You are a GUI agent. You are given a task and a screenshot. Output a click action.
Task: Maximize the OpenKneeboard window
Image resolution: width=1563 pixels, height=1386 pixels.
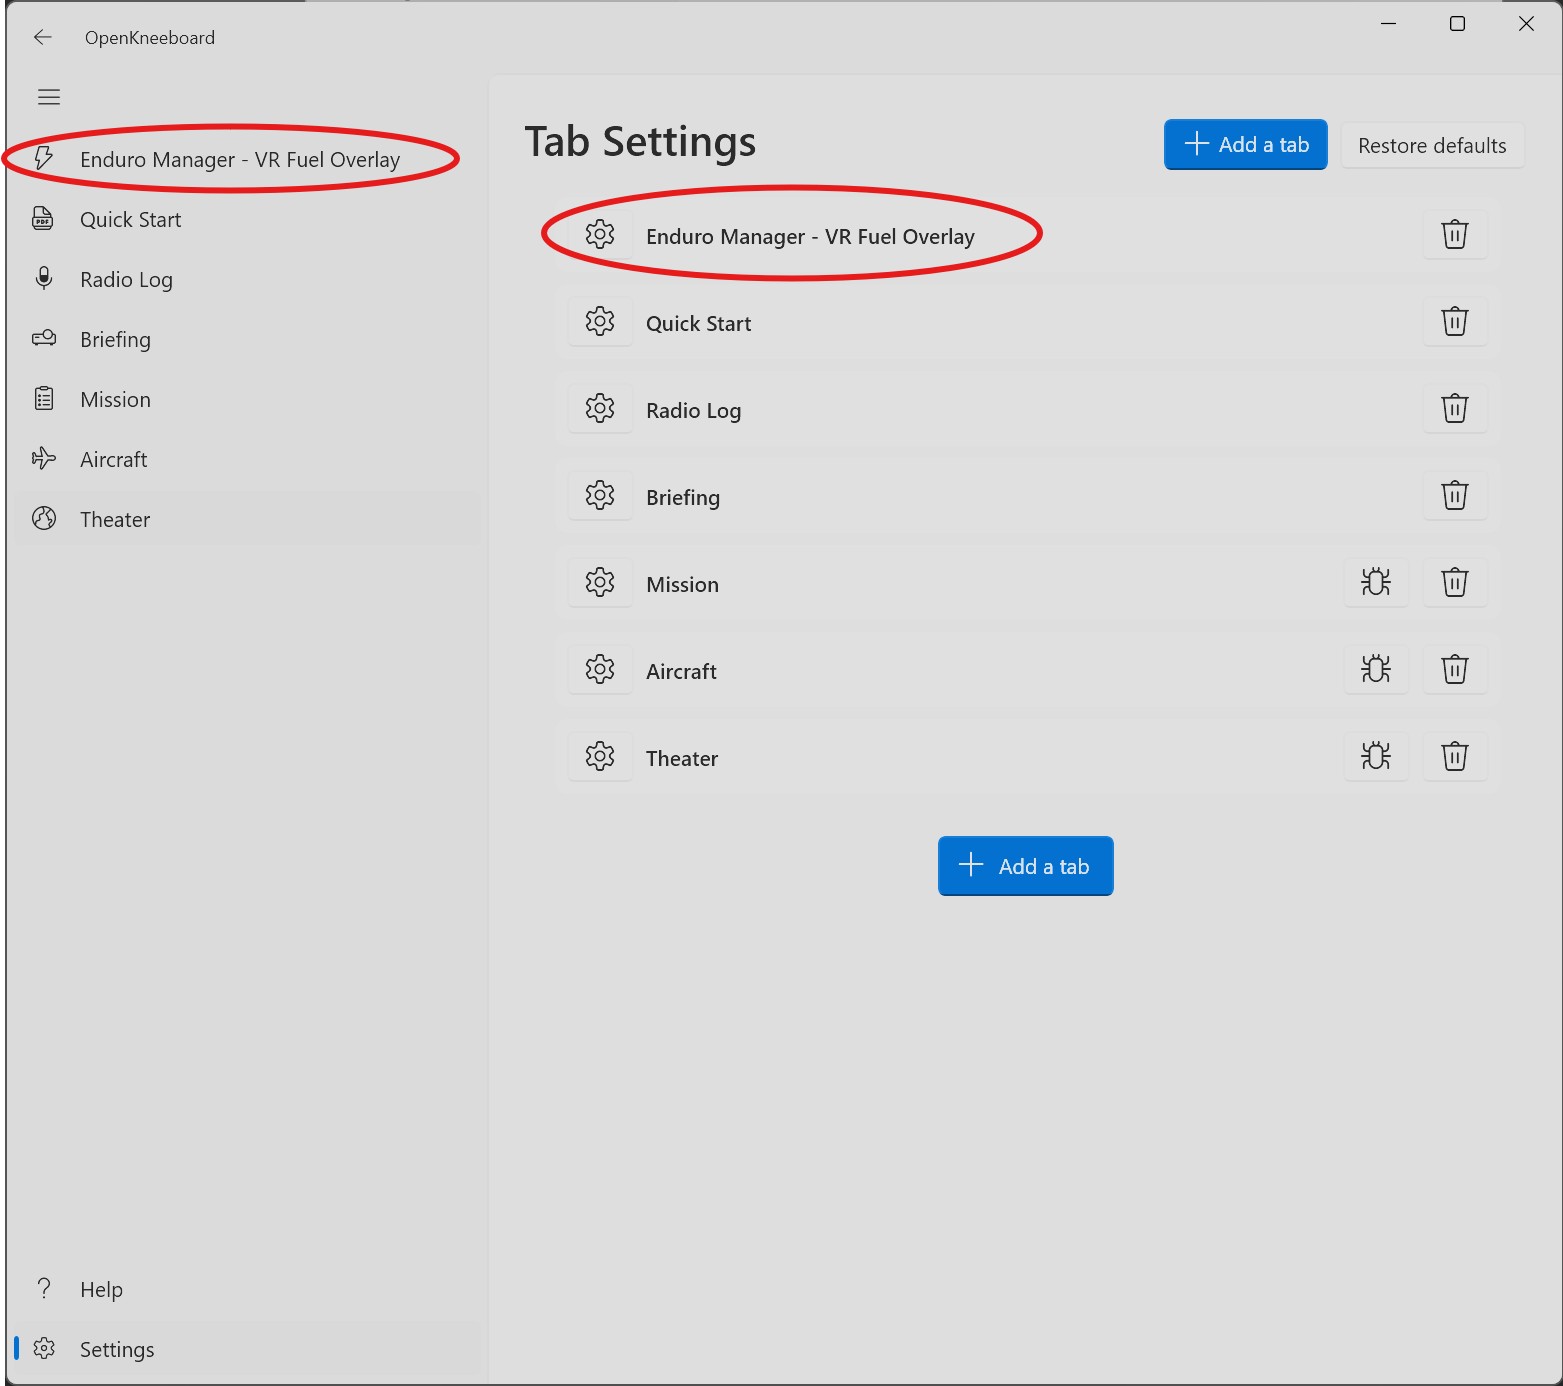pyautogui.click(x=1457, y=24)
